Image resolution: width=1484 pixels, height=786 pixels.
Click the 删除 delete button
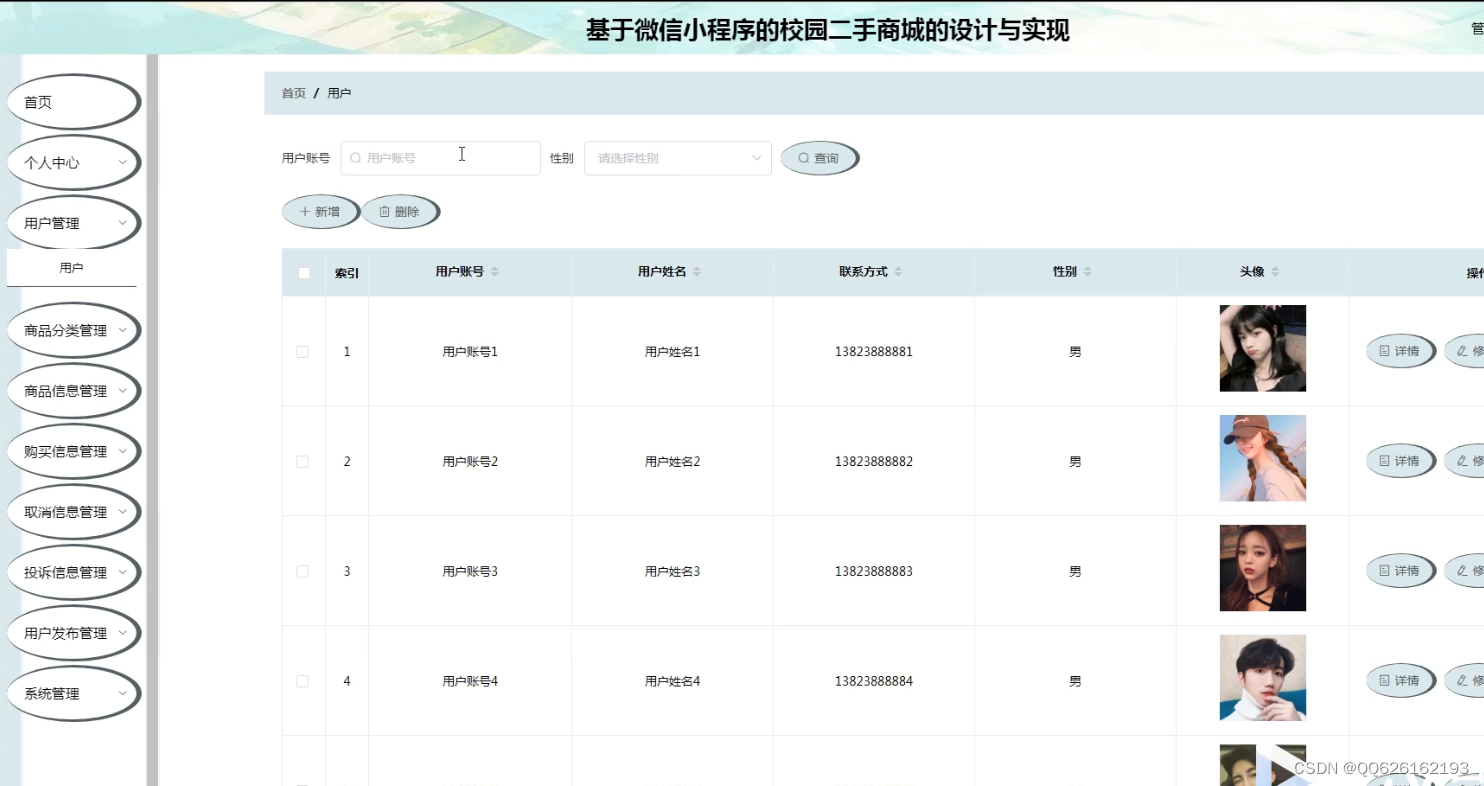(x=400, y=212)
